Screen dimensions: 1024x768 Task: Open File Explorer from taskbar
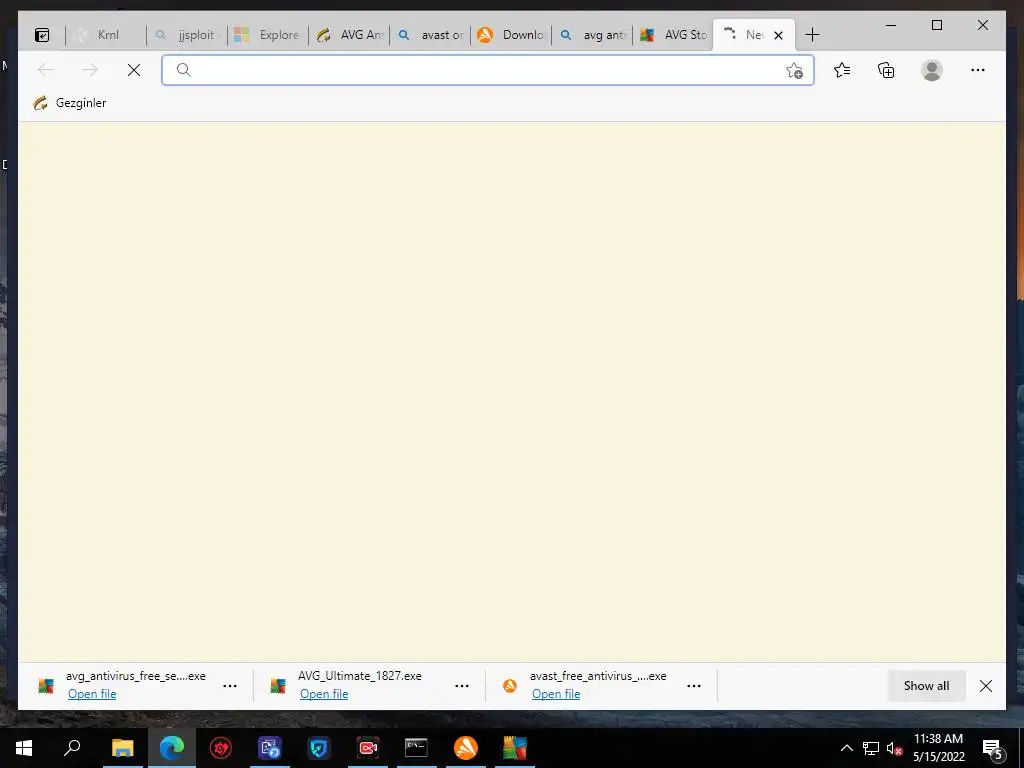pyautogui.click(x=122, y=748)
